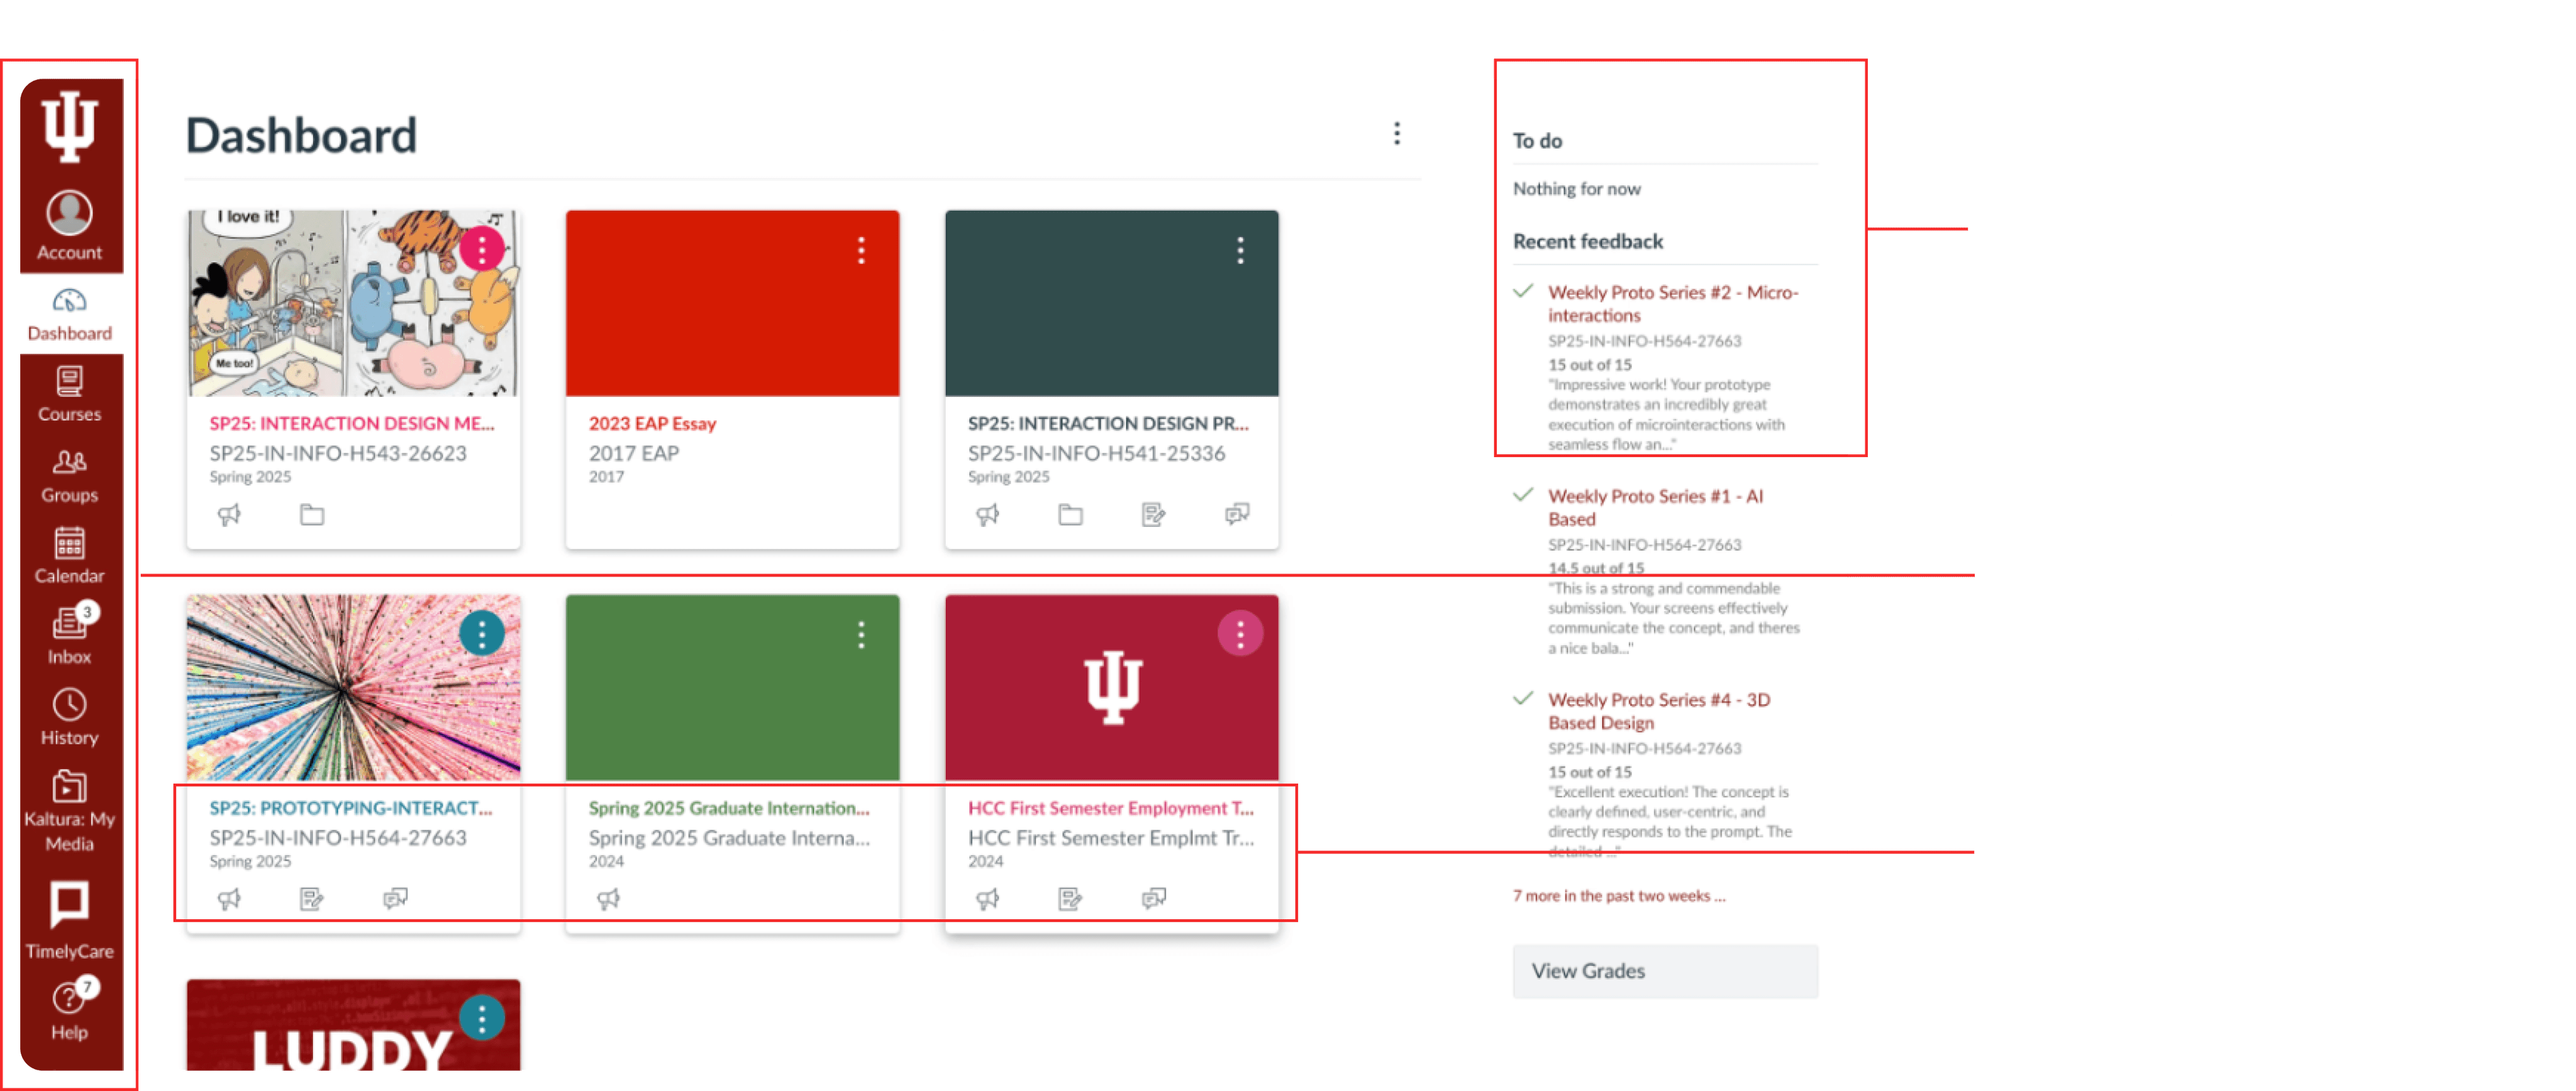2576x1091 pixels.
Task: Open options on green Graduate International card
Action: (x=860, y=634)
